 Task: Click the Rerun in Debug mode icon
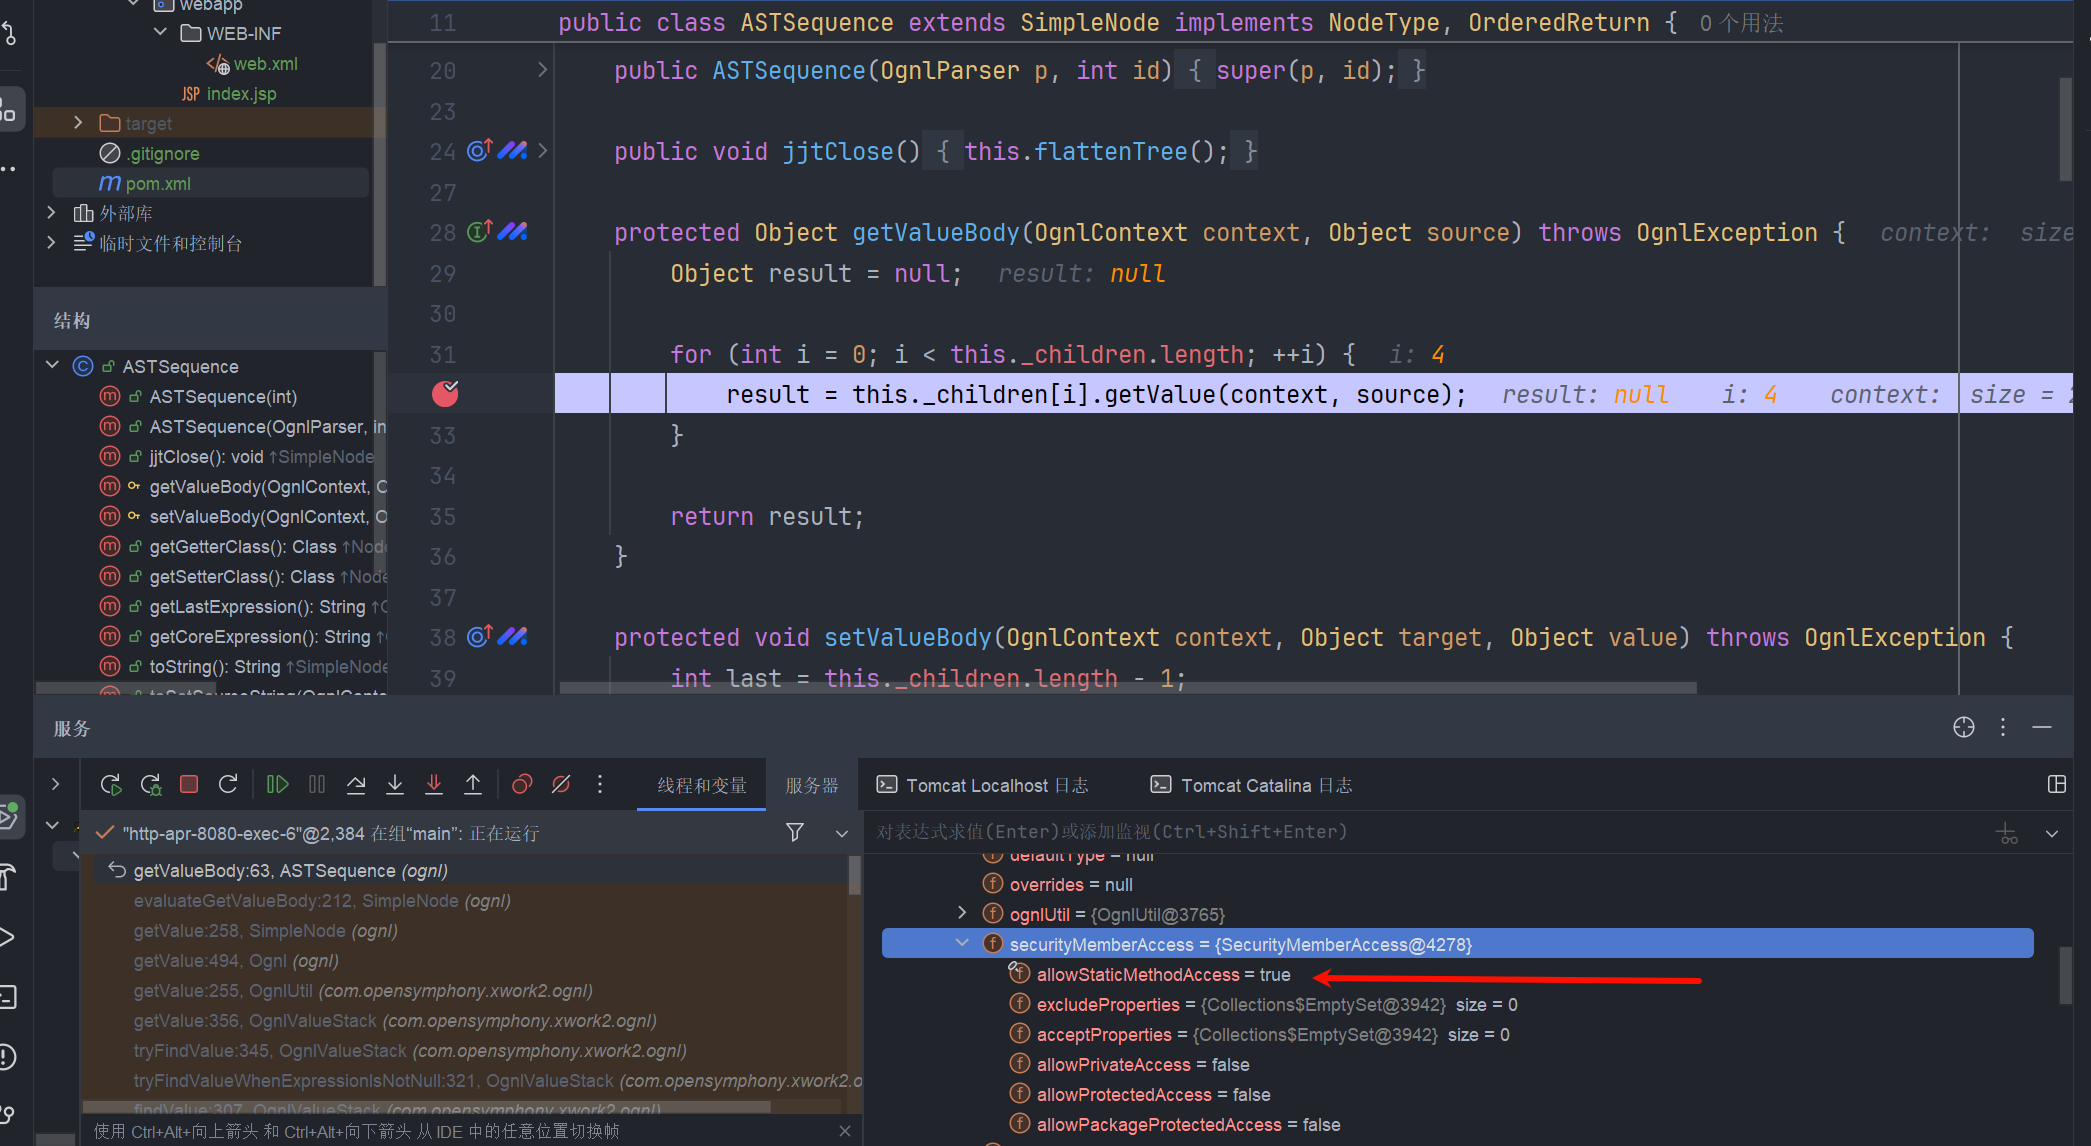[x=151, y=785]
